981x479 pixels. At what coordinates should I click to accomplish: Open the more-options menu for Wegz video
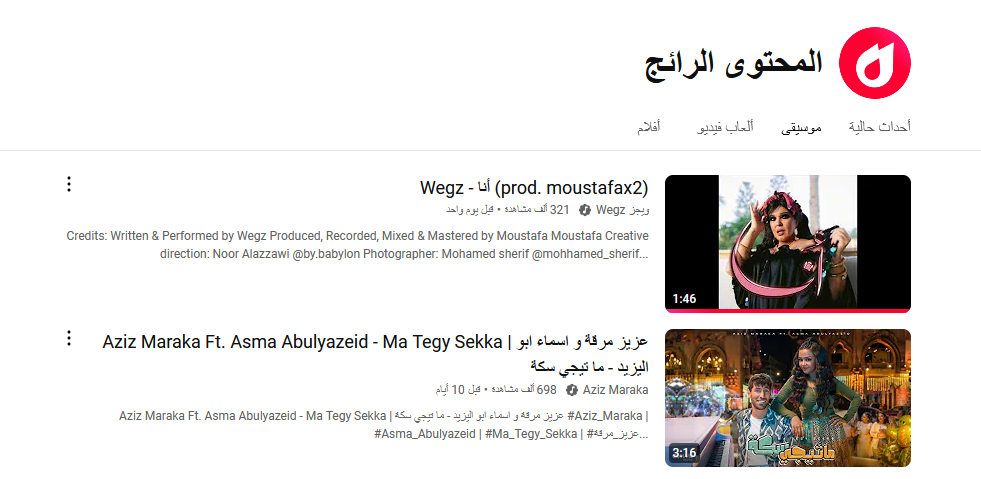[69, 184]
